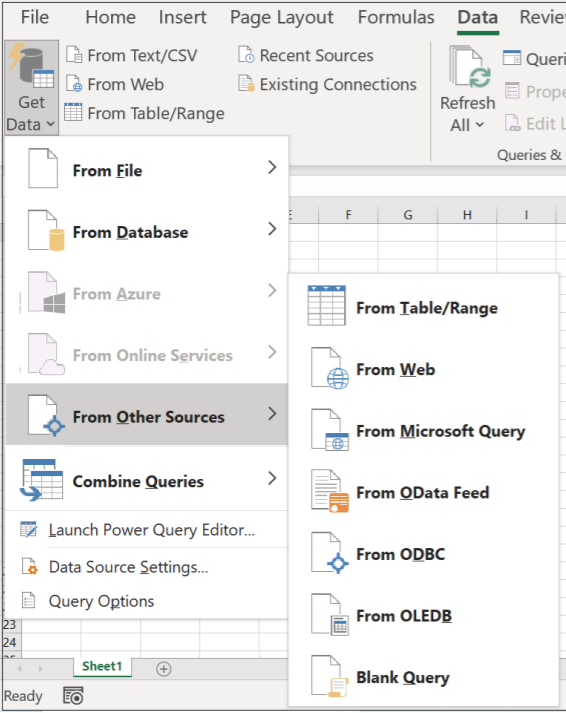
Task: Click From Other Sources page icon
Action: (45, 415)
